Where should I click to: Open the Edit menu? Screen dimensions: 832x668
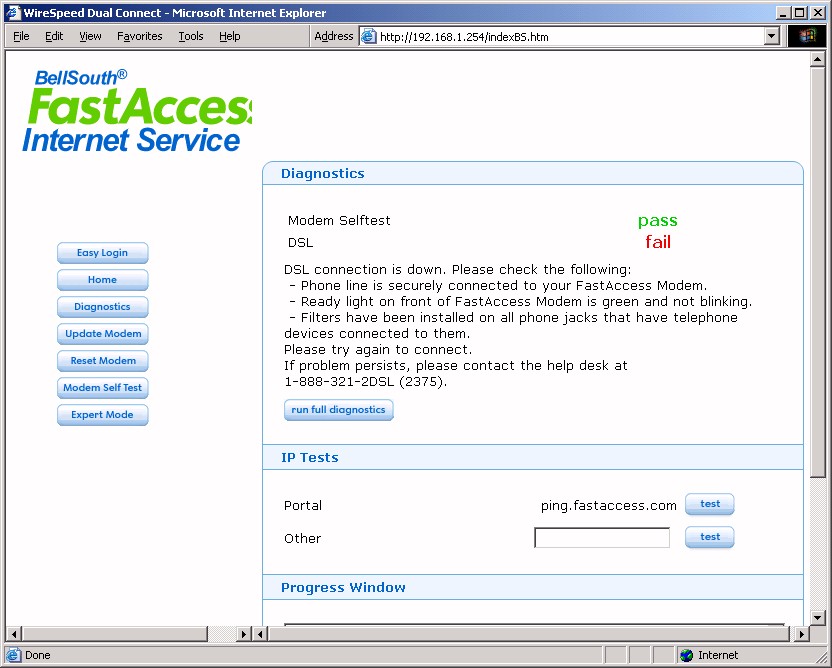pyautogui.click(x=54, y=36)
